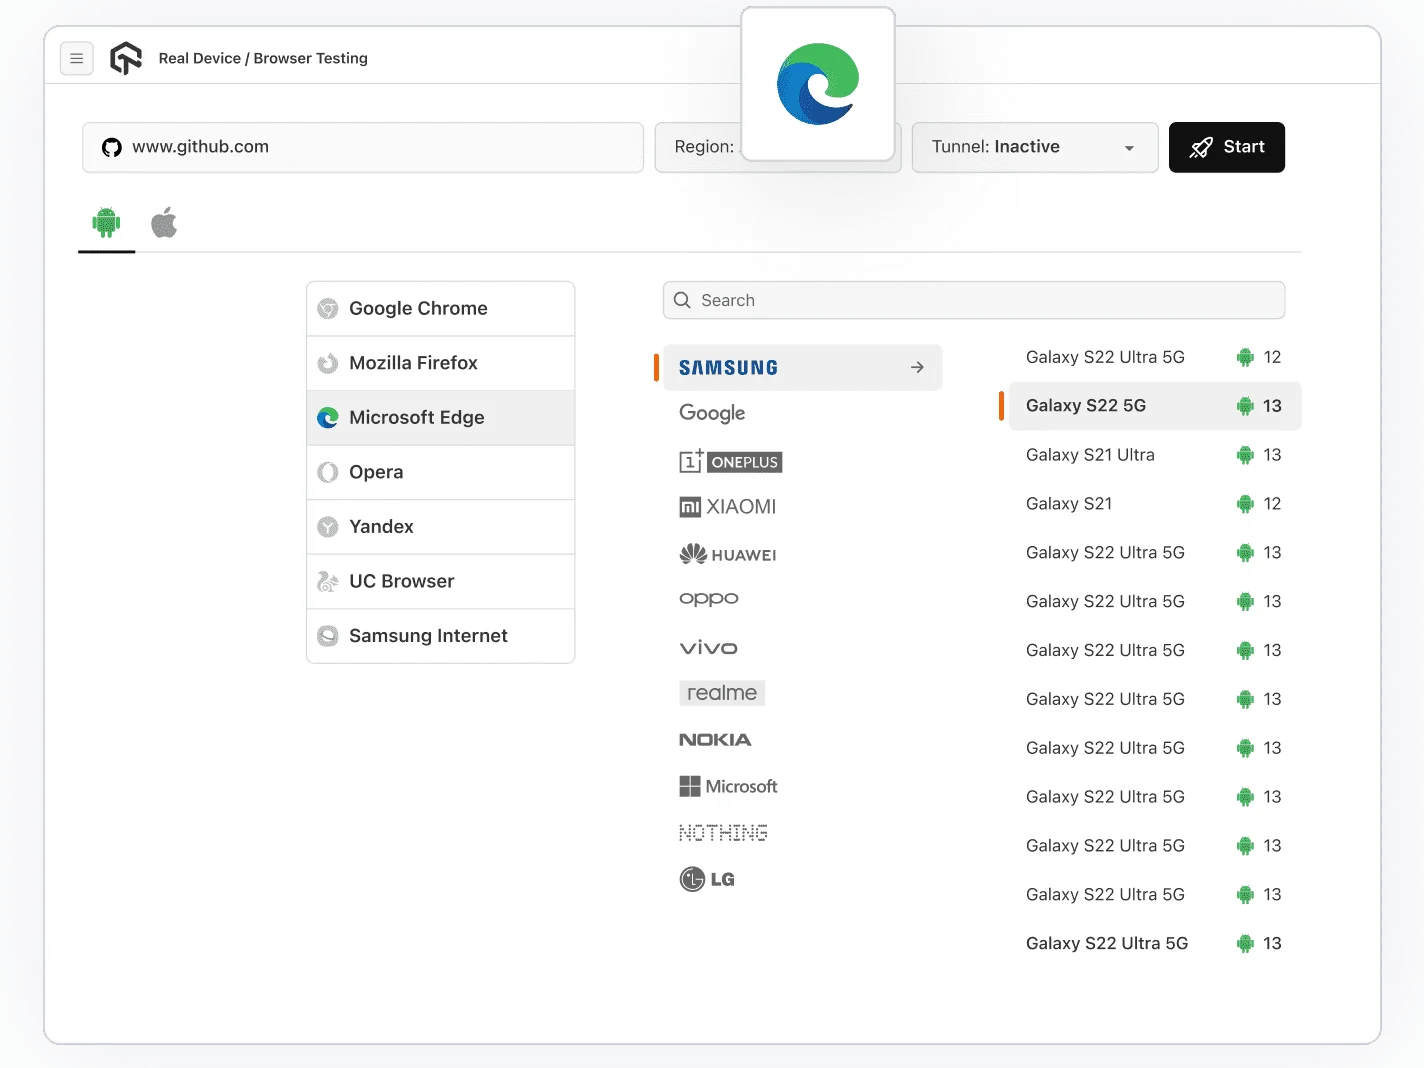Click the www.github.com URL field

pos(363,148)
